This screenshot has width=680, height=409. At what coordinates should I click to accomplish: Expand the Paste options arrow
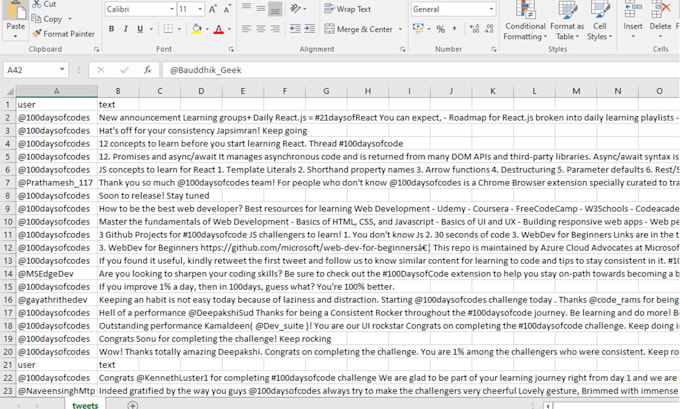[x=16, y=36]
